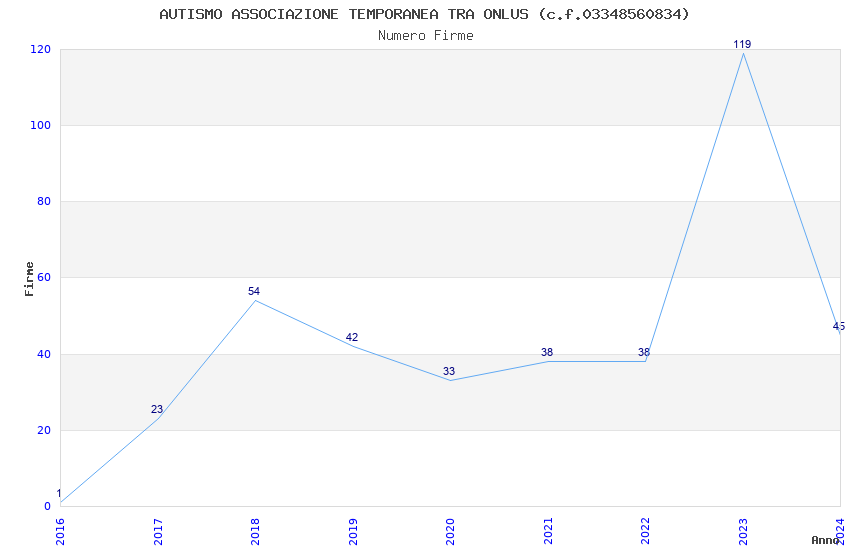Viewport: 850px width, 550px height.
Task: Click x-axis year 2019
Action: (x=353, y=532)
